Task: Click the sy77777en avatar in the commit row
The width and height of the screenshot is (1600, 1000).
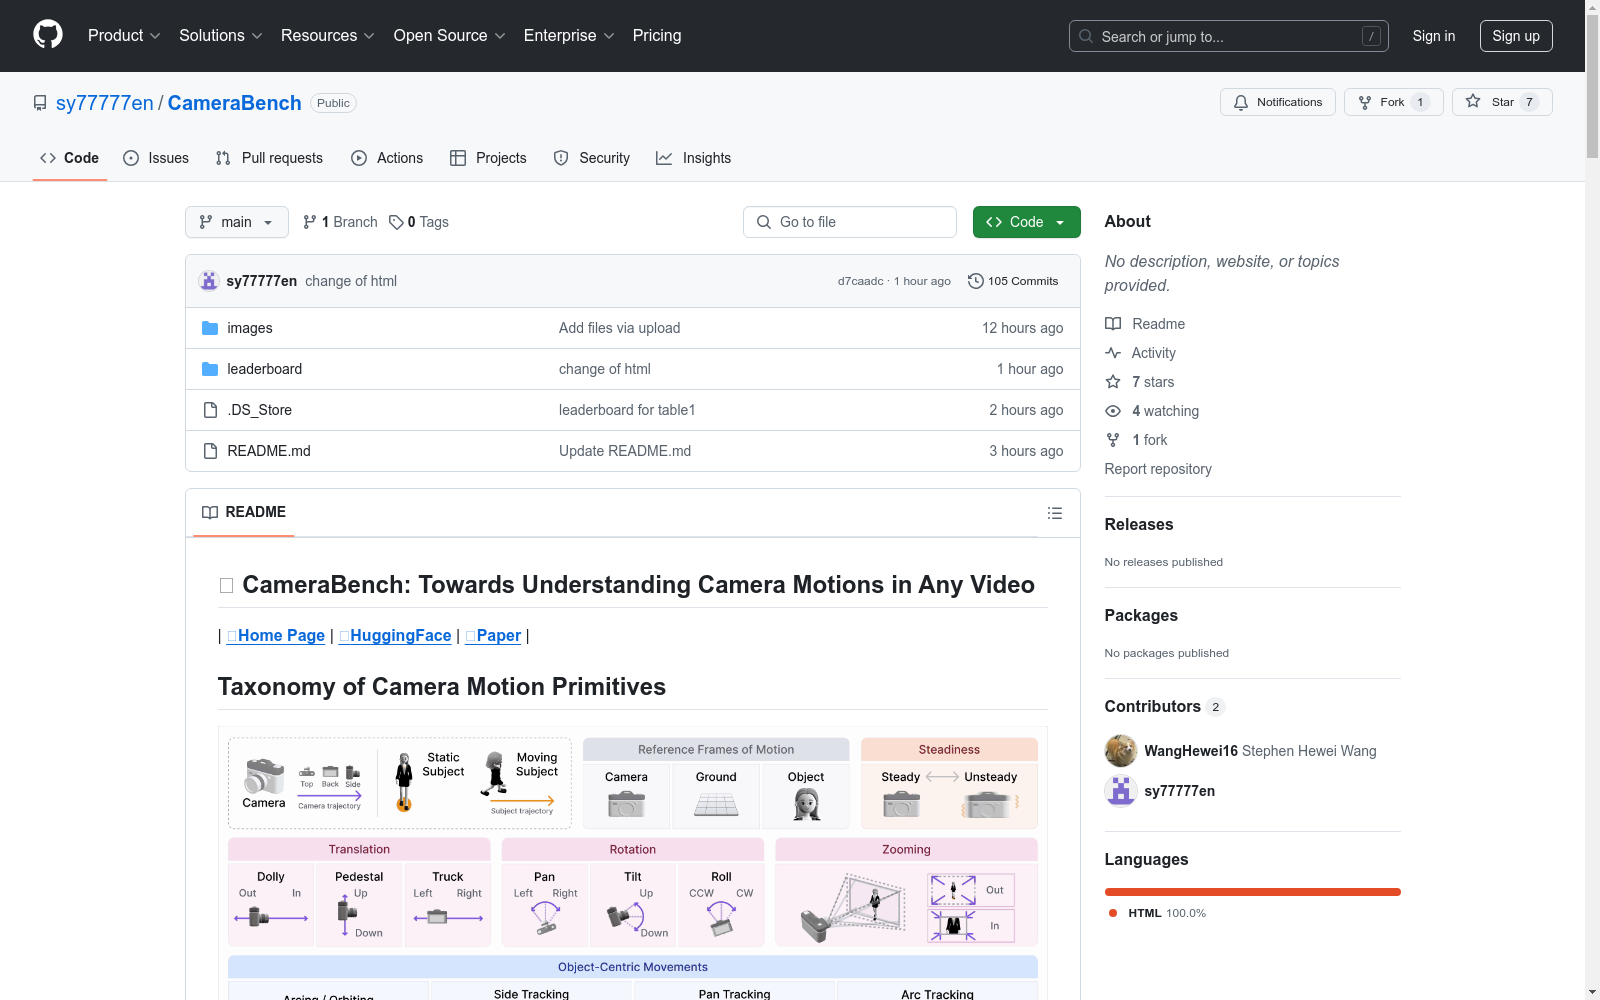Action: [209, 281]
